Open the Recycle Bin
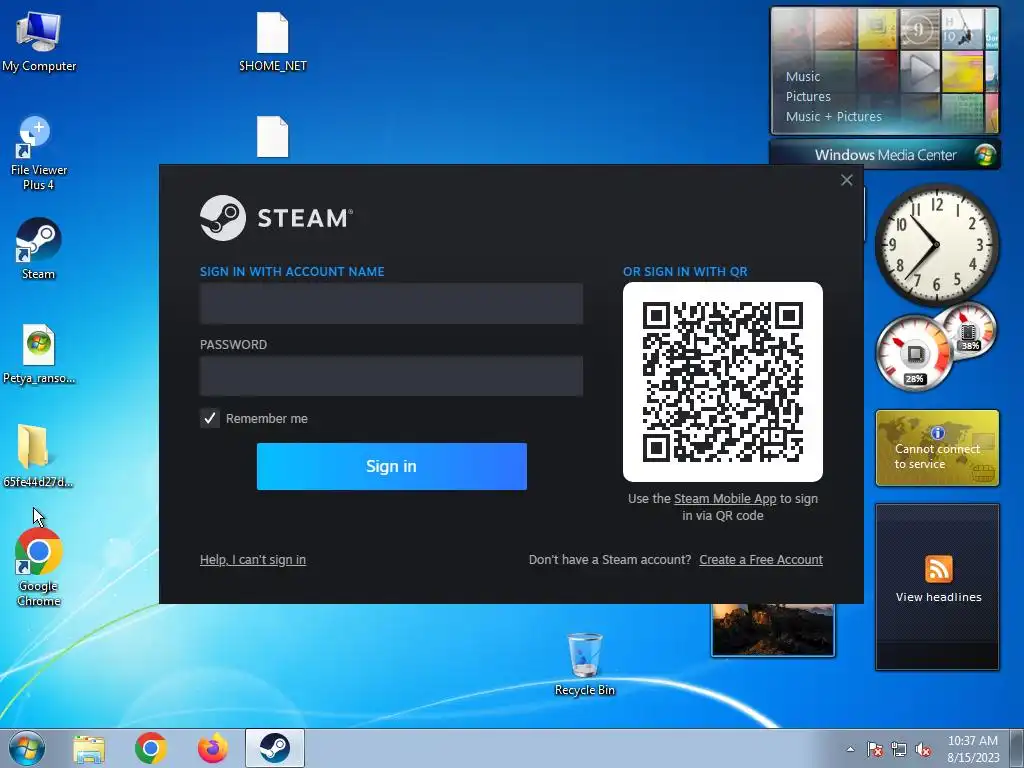Screen dimensions: 1024x768 pyautogui.click(x=584, y=664)
